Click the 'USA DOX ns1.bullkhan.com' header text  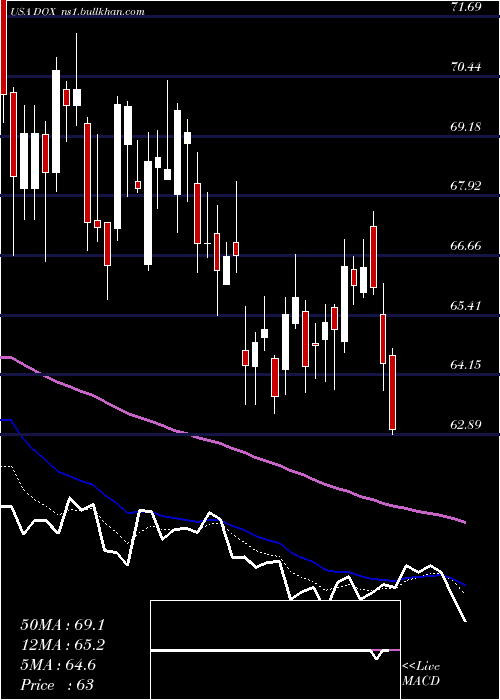click(76, 12)
